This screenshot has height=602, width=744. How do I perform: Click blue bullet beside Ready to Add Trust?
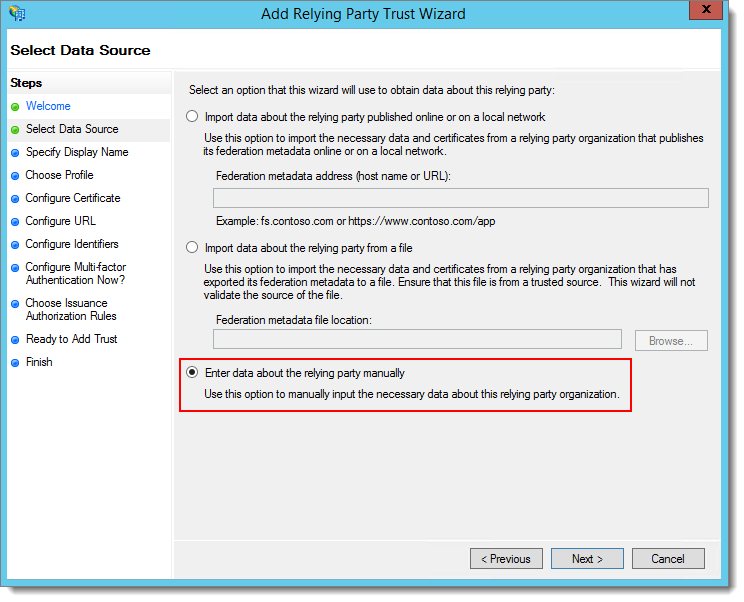[x=15, y=340]
